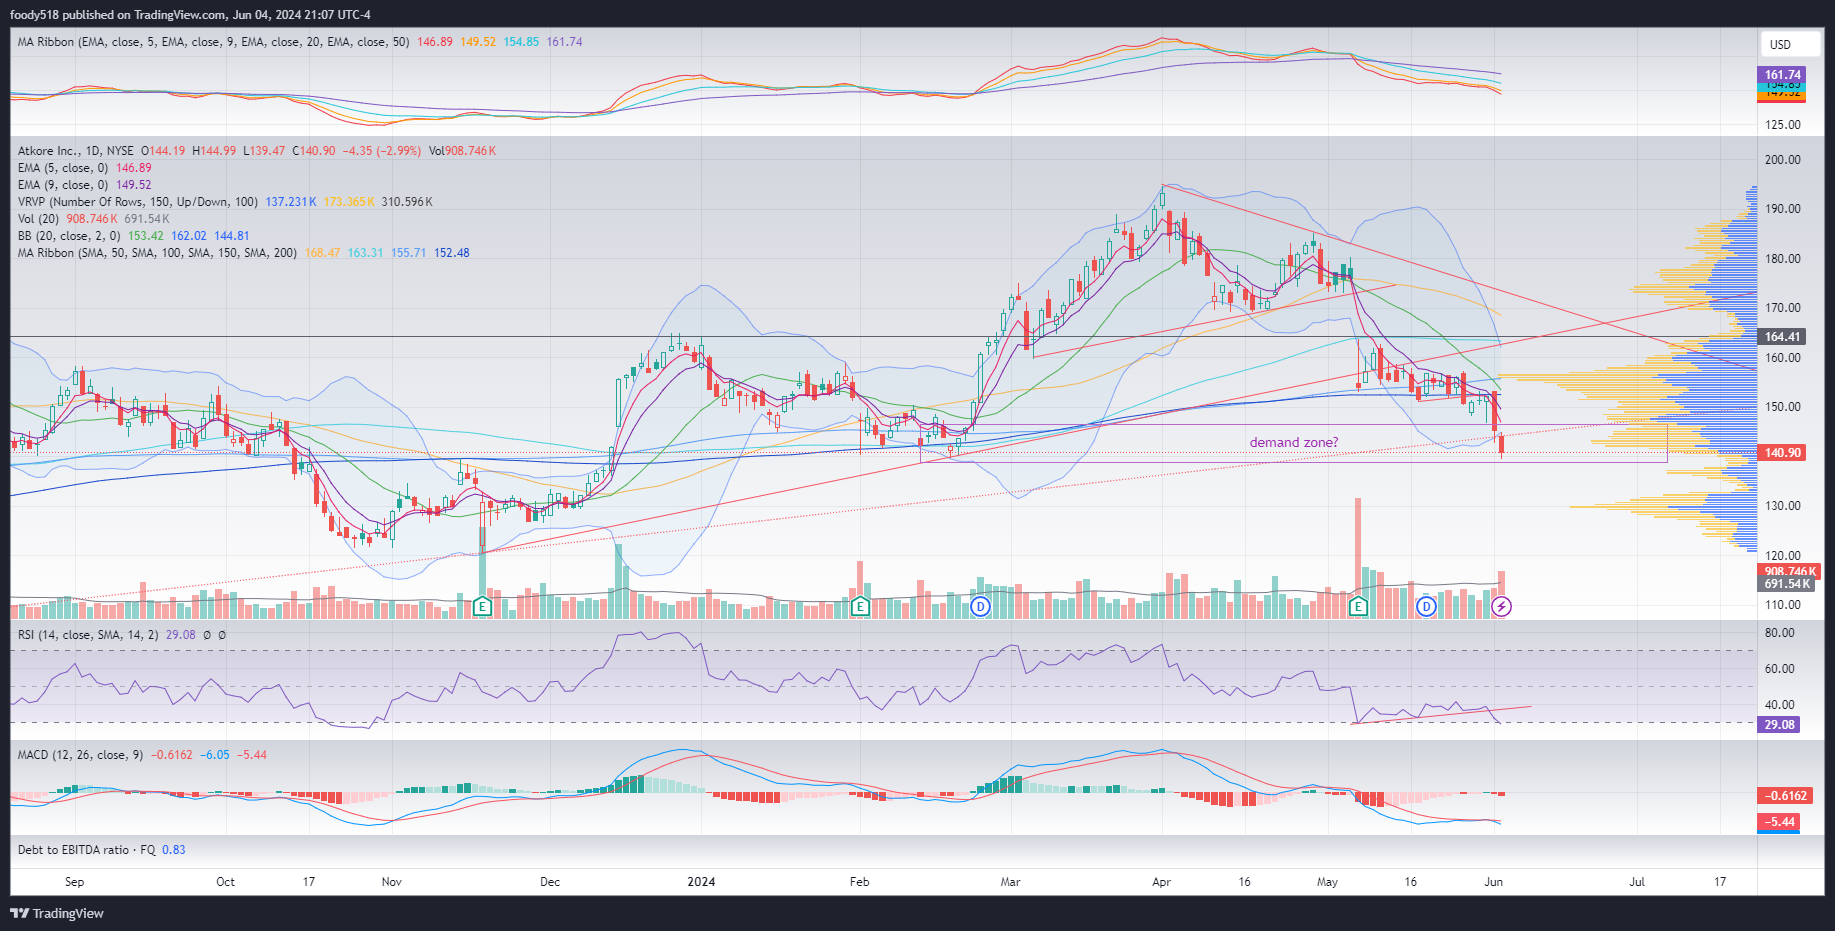
Task: Click the November earnings E marker
Action: pos(482,606)
